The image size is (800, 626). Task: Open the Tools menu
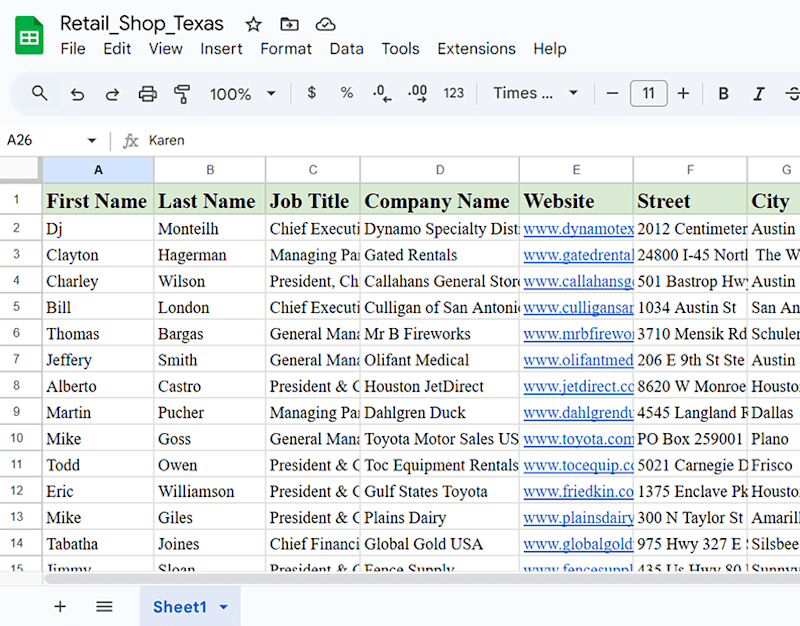[x=400, y=49]
